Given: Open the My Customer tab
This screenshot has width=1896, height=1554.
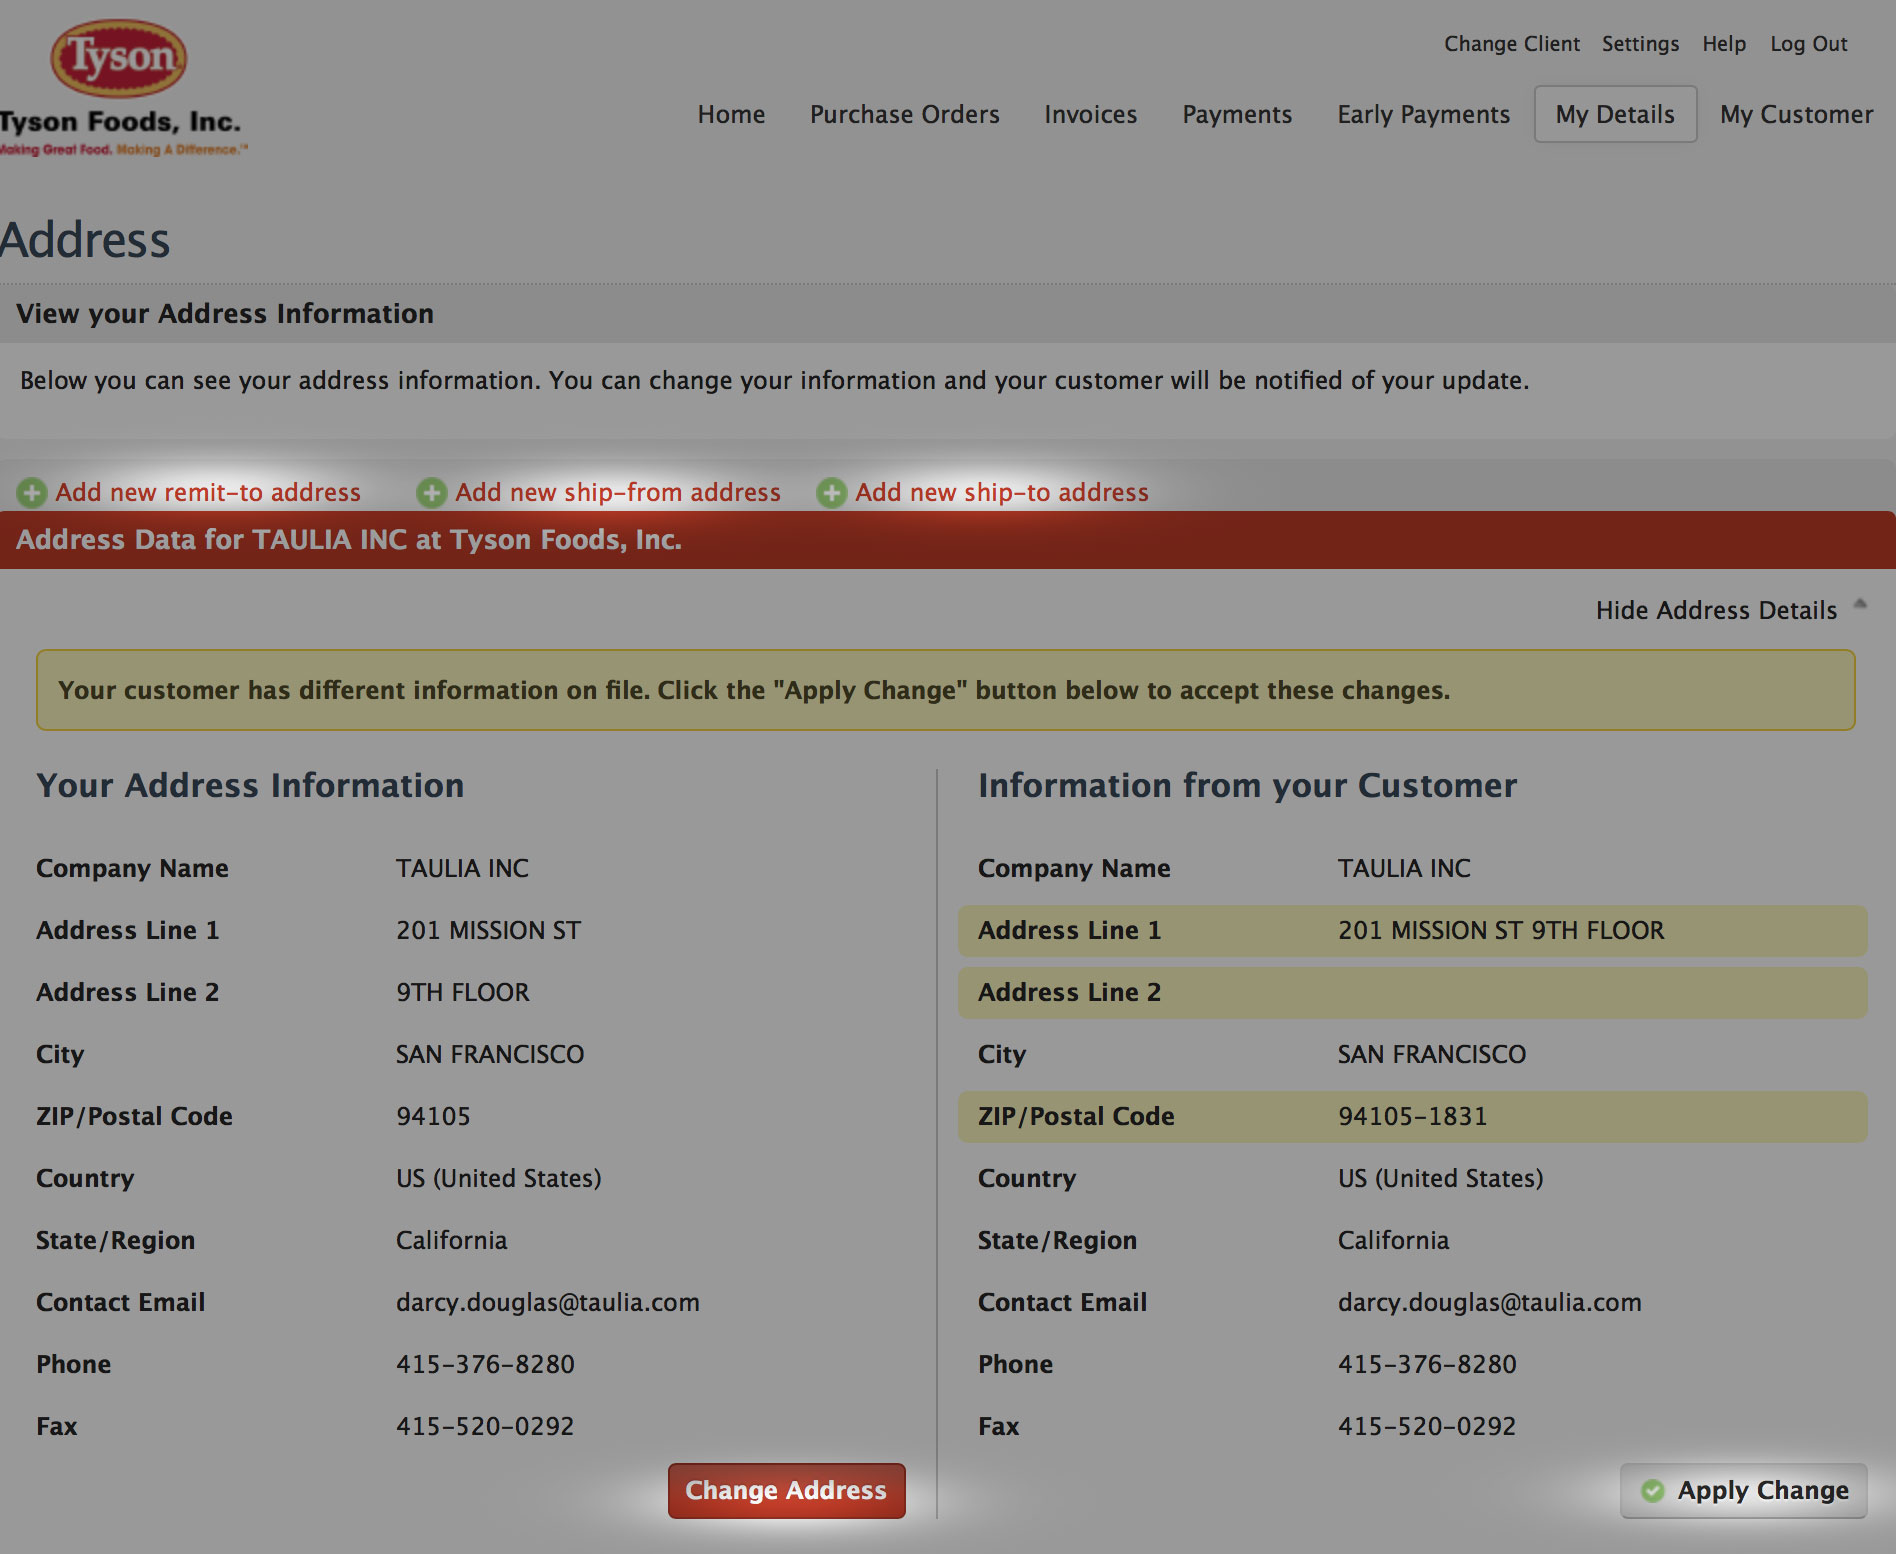Looking at the screenshot, I should pyautogui.click(x=1796, y=114).
